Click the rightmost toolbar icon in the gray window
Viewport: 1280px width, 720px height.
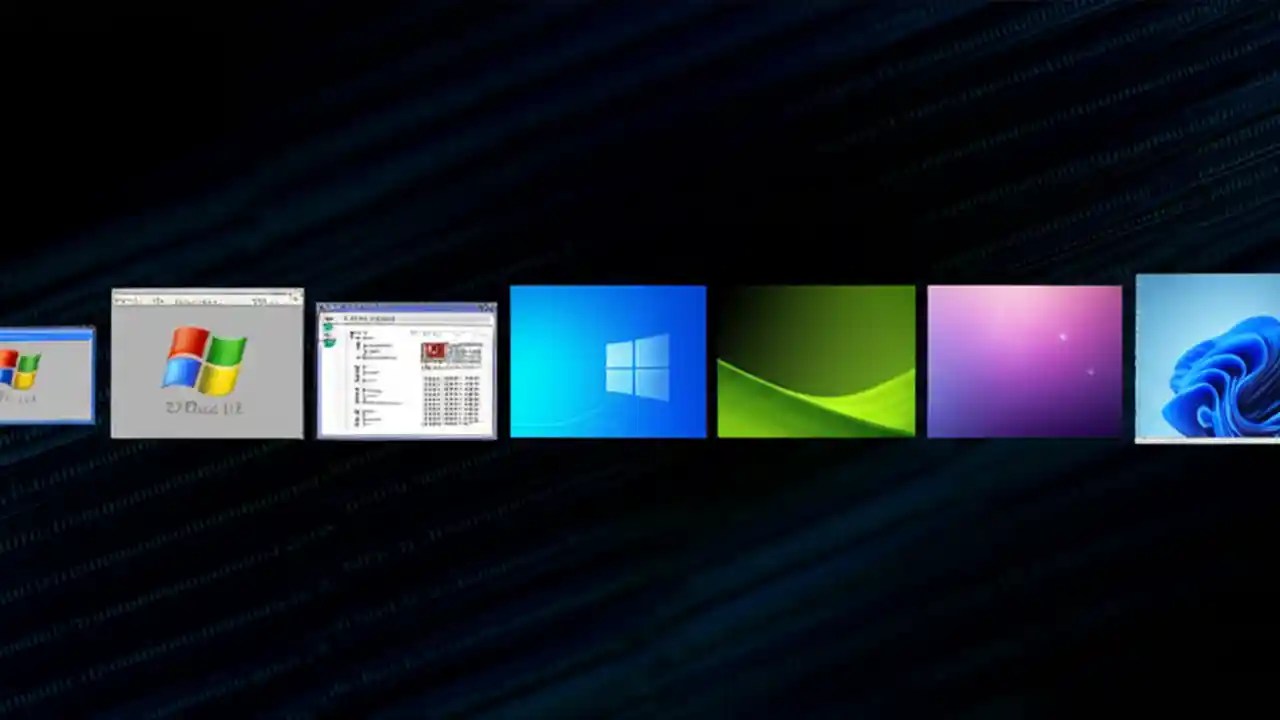coord(294,297)
